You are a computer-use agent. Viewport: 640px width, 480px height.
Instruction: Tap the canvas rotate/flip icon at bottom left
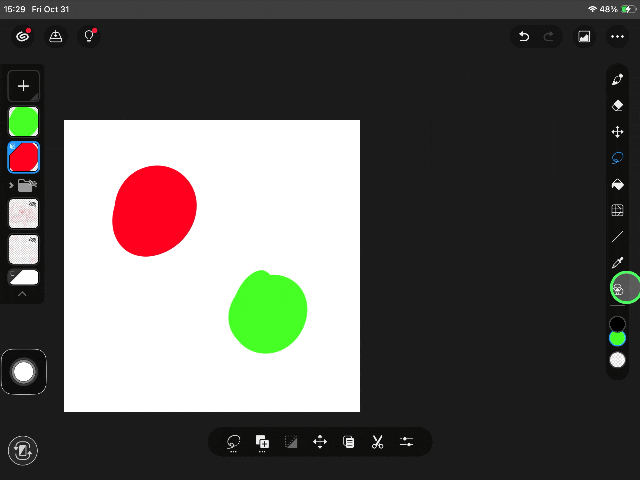click(x=23, y=451)
